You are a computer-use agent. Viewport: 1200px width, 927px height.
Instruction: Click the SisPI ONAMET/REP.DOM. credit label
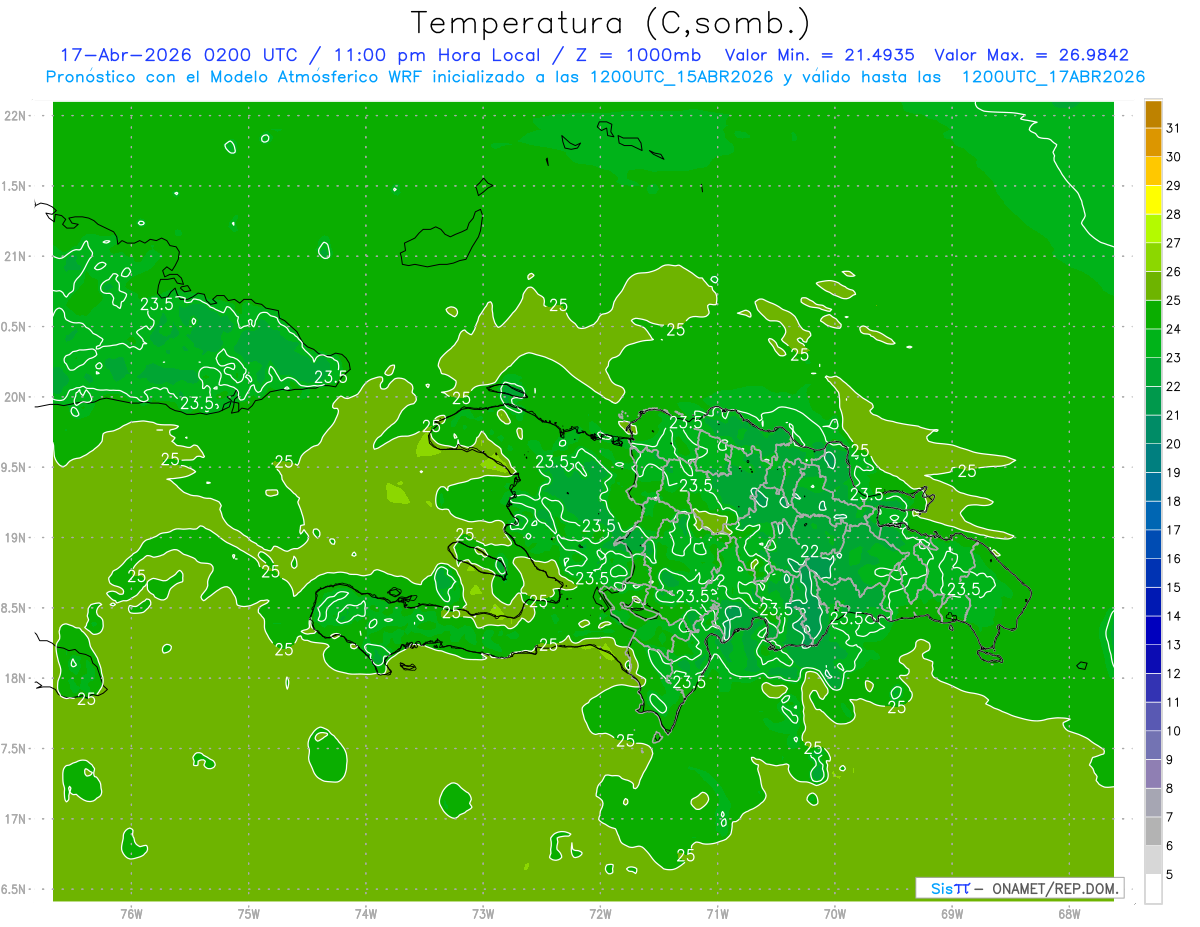tap(1019, 888)
